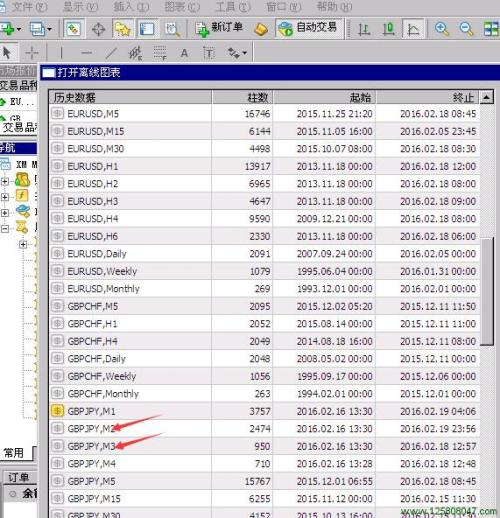Sort by the 柱数 column header
The image size is (500, 518).
click(x=242, y=97)
